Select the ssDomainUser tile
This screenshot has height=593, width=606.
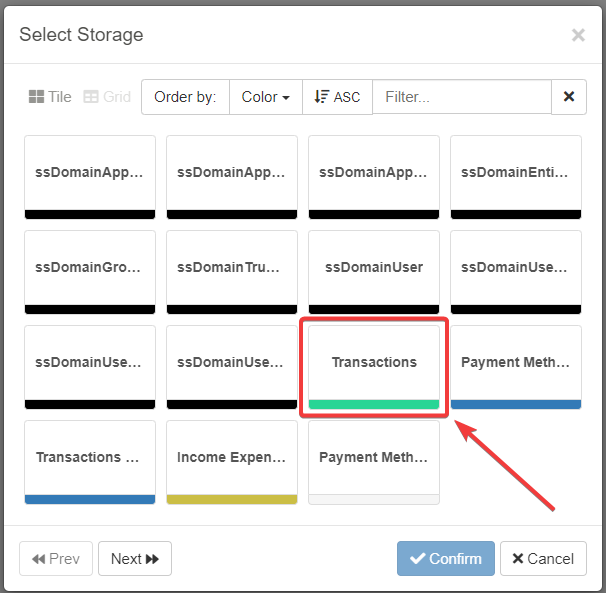click(x=374, y=267)
